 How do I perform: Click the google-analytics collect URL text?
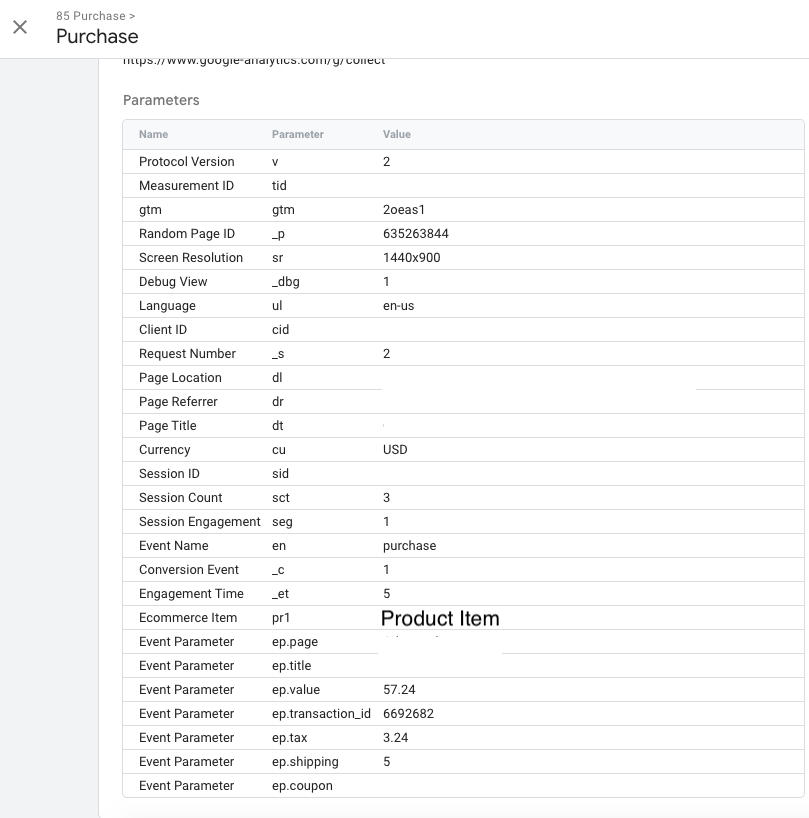coord(253,61)
